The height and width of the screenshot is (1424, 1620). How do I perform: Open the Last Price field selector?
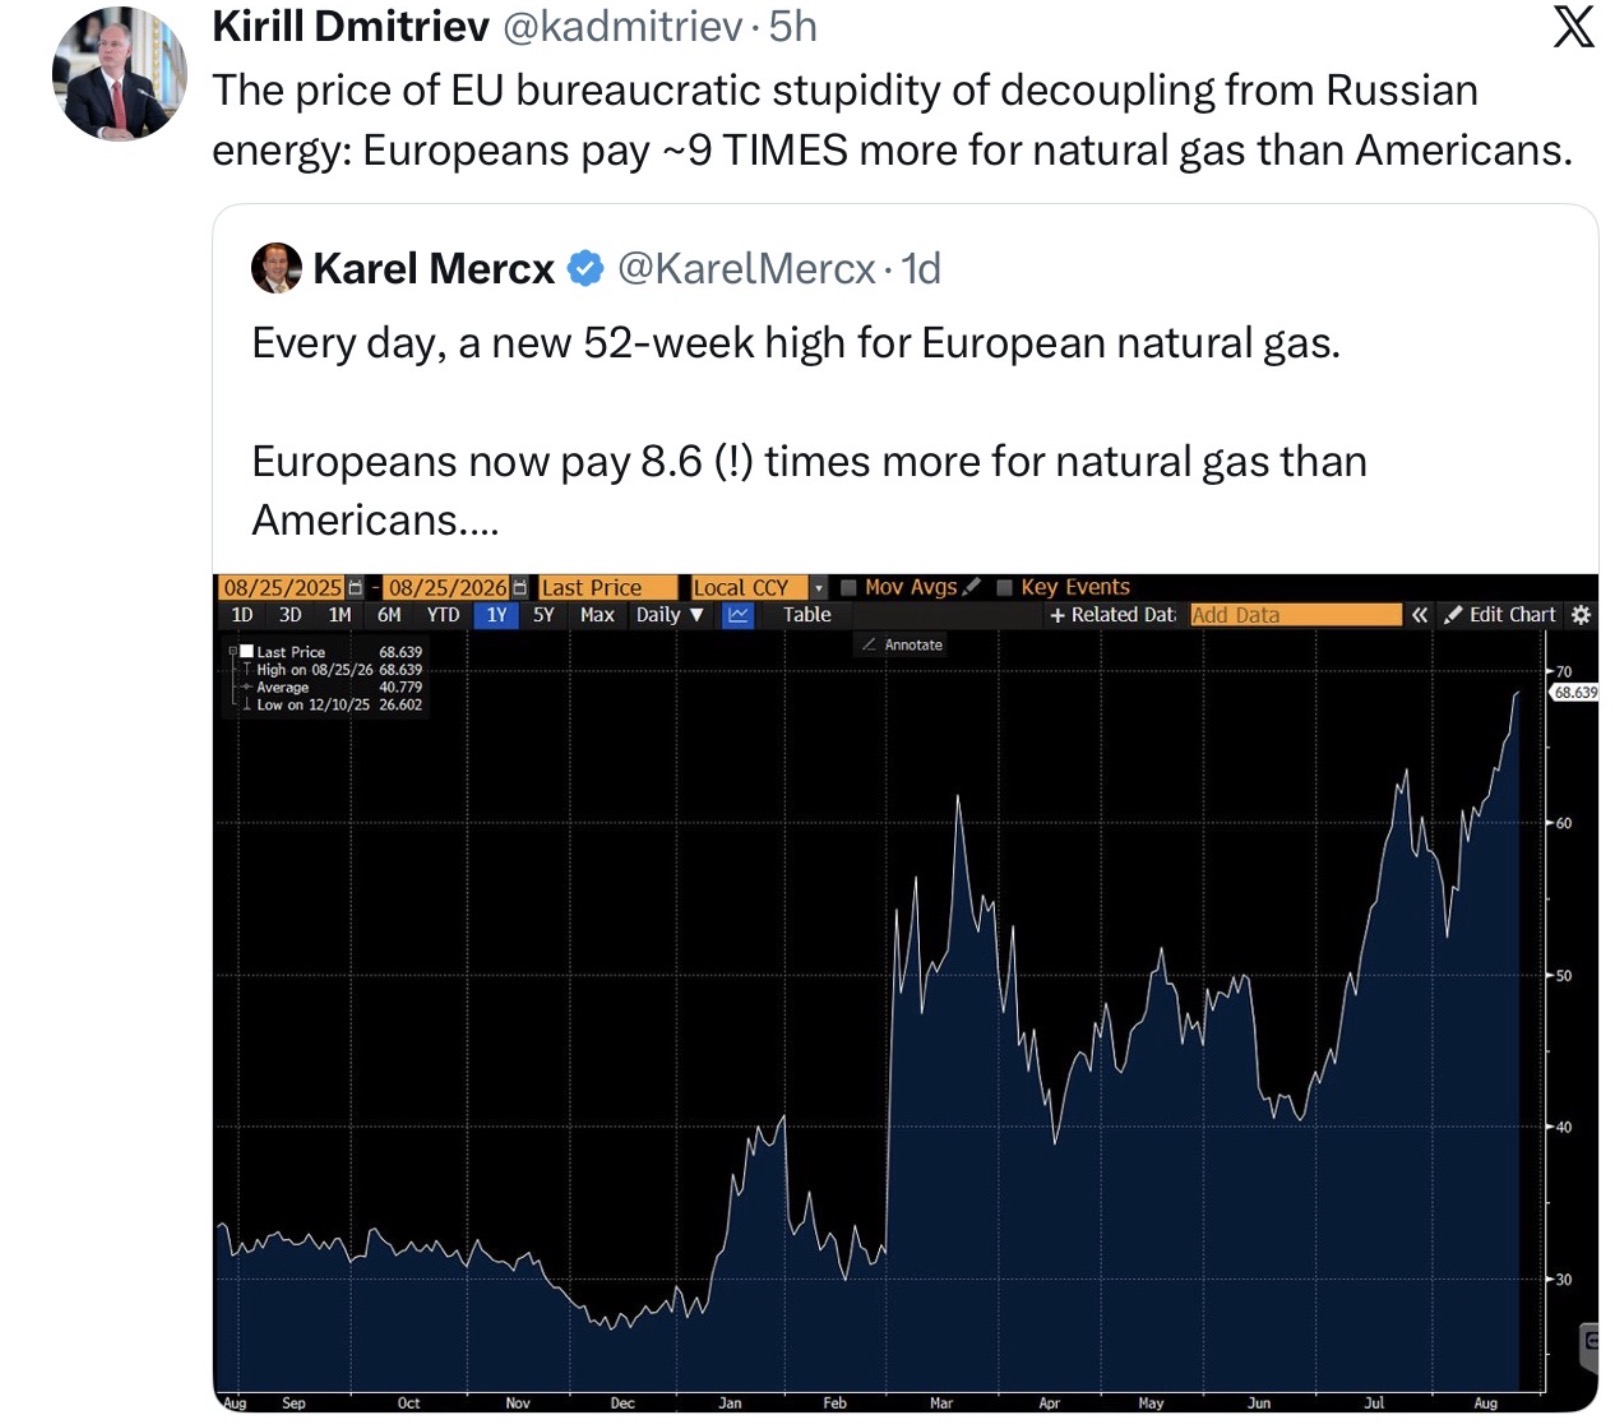click(x=607, y=588)
